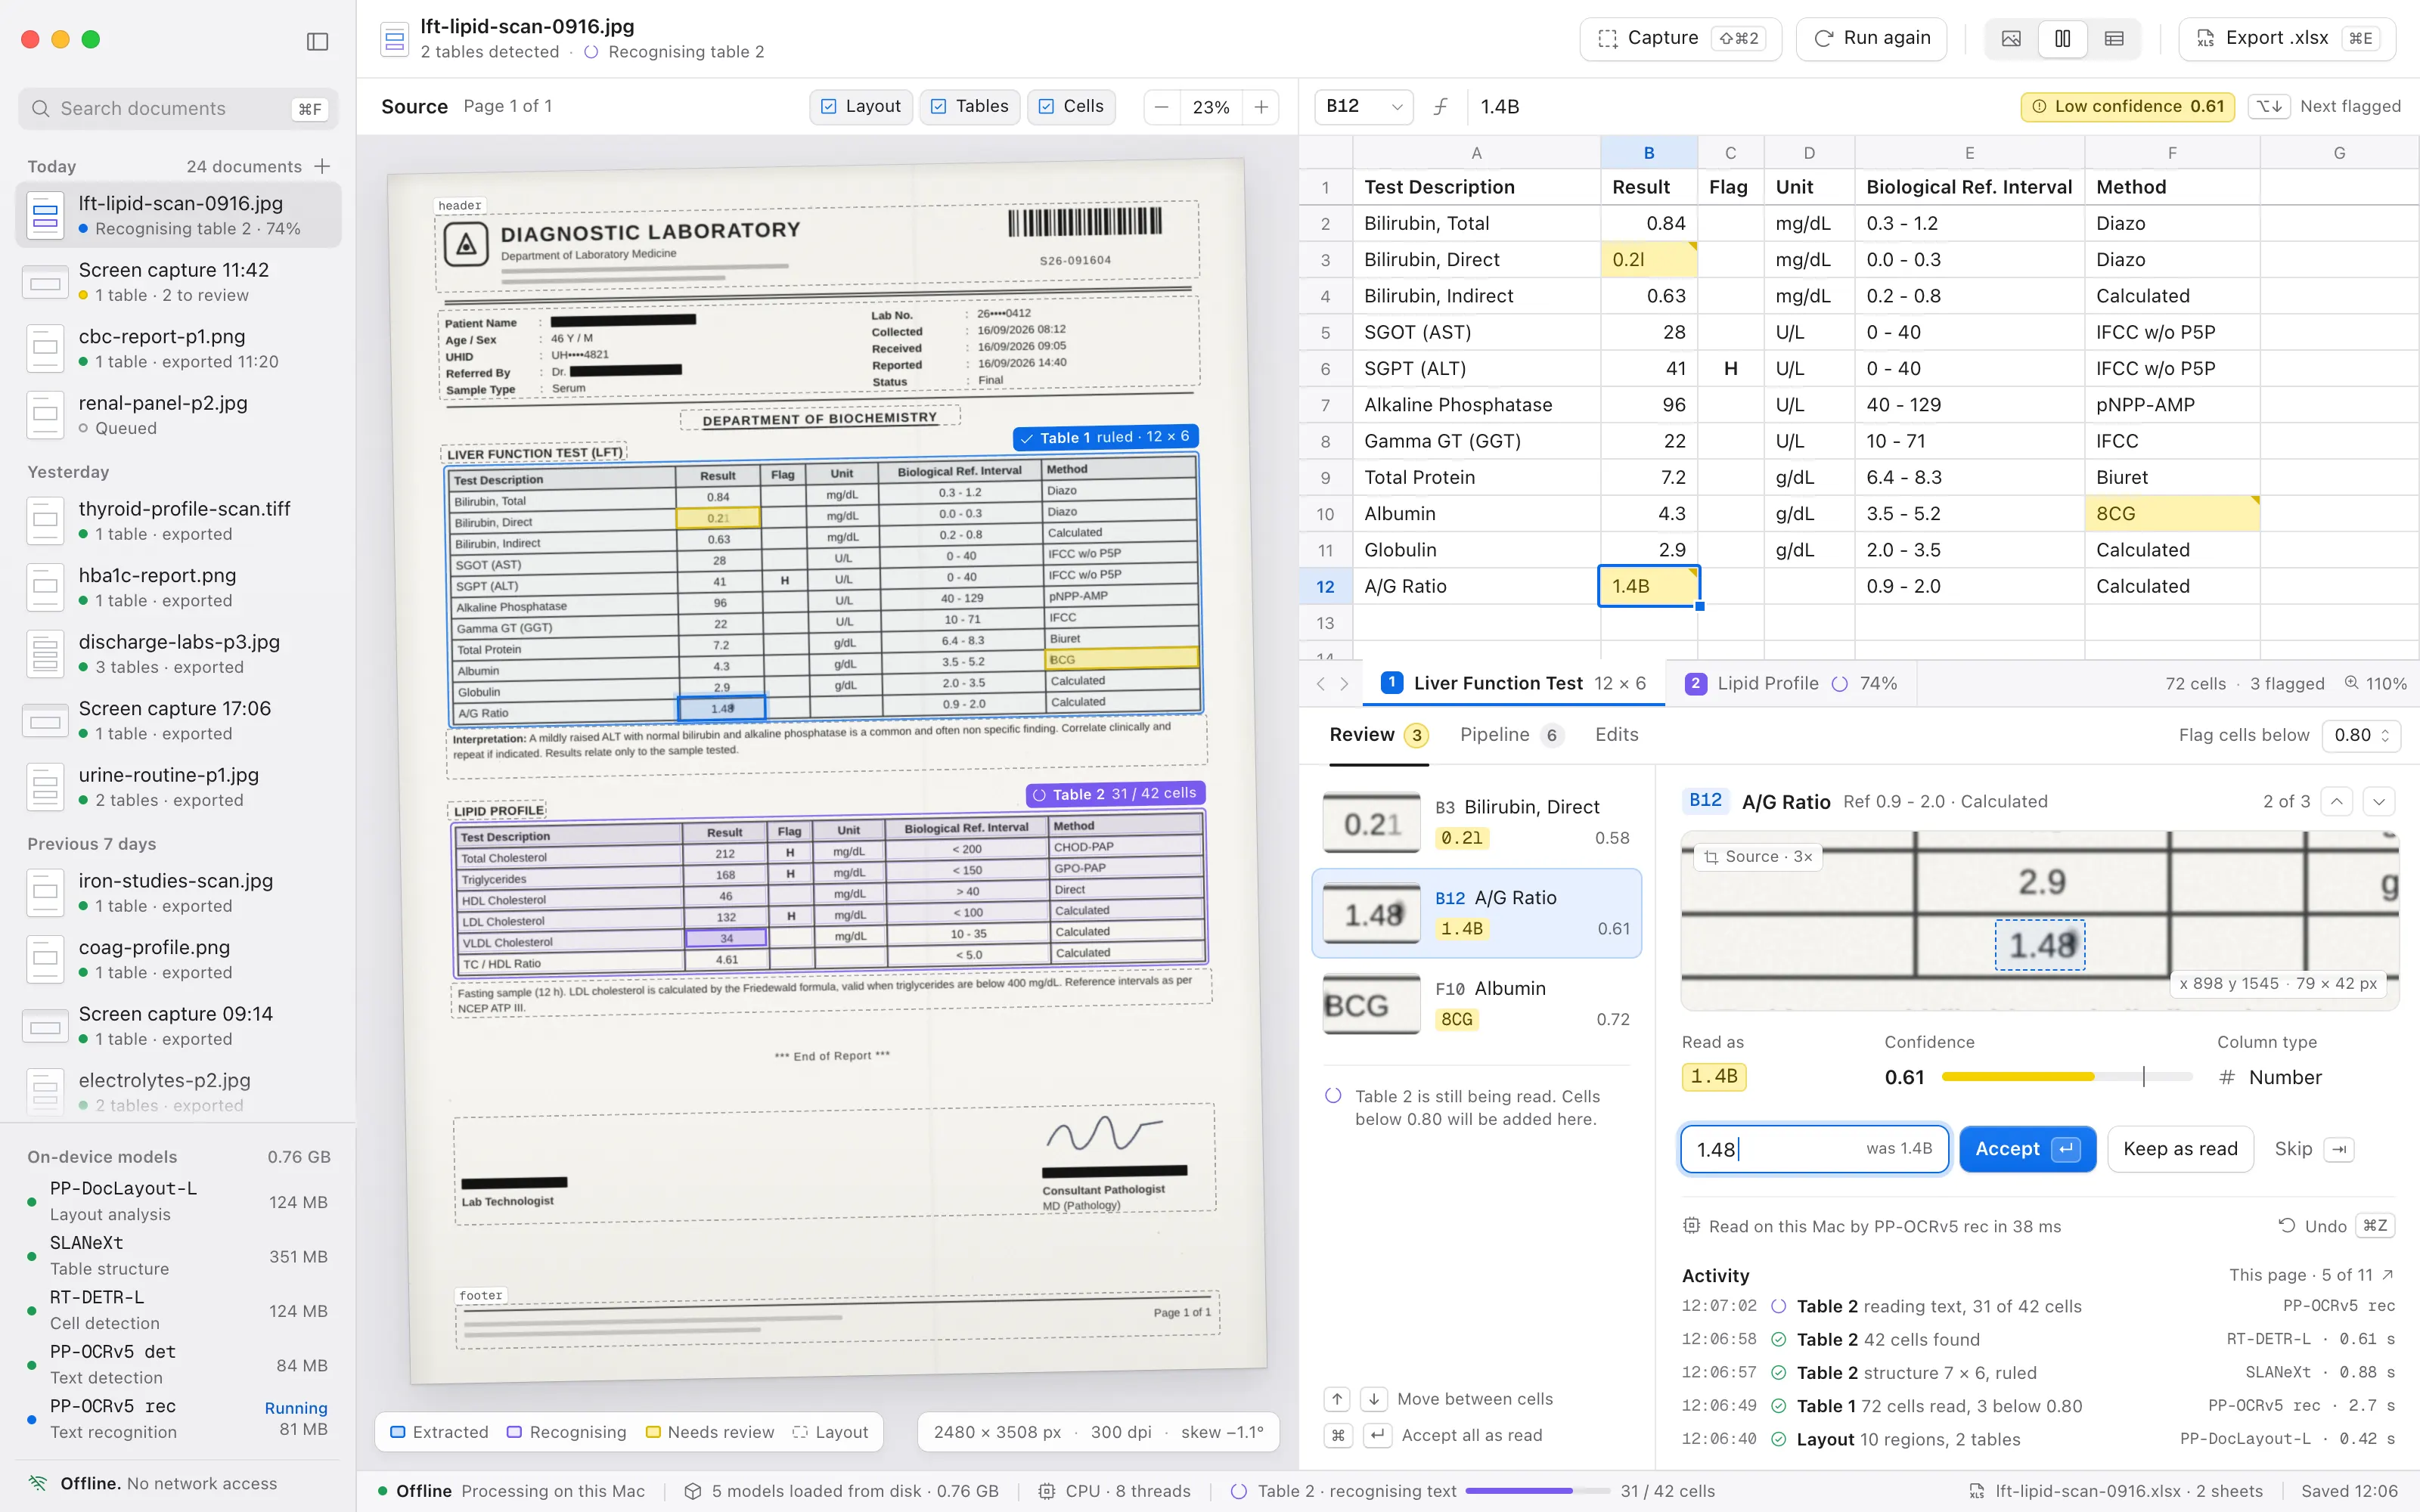Image resolution: width=2420 pixels, height=1512 pixels.
Task: Click the Run again button
Action: coord(1871,38)
